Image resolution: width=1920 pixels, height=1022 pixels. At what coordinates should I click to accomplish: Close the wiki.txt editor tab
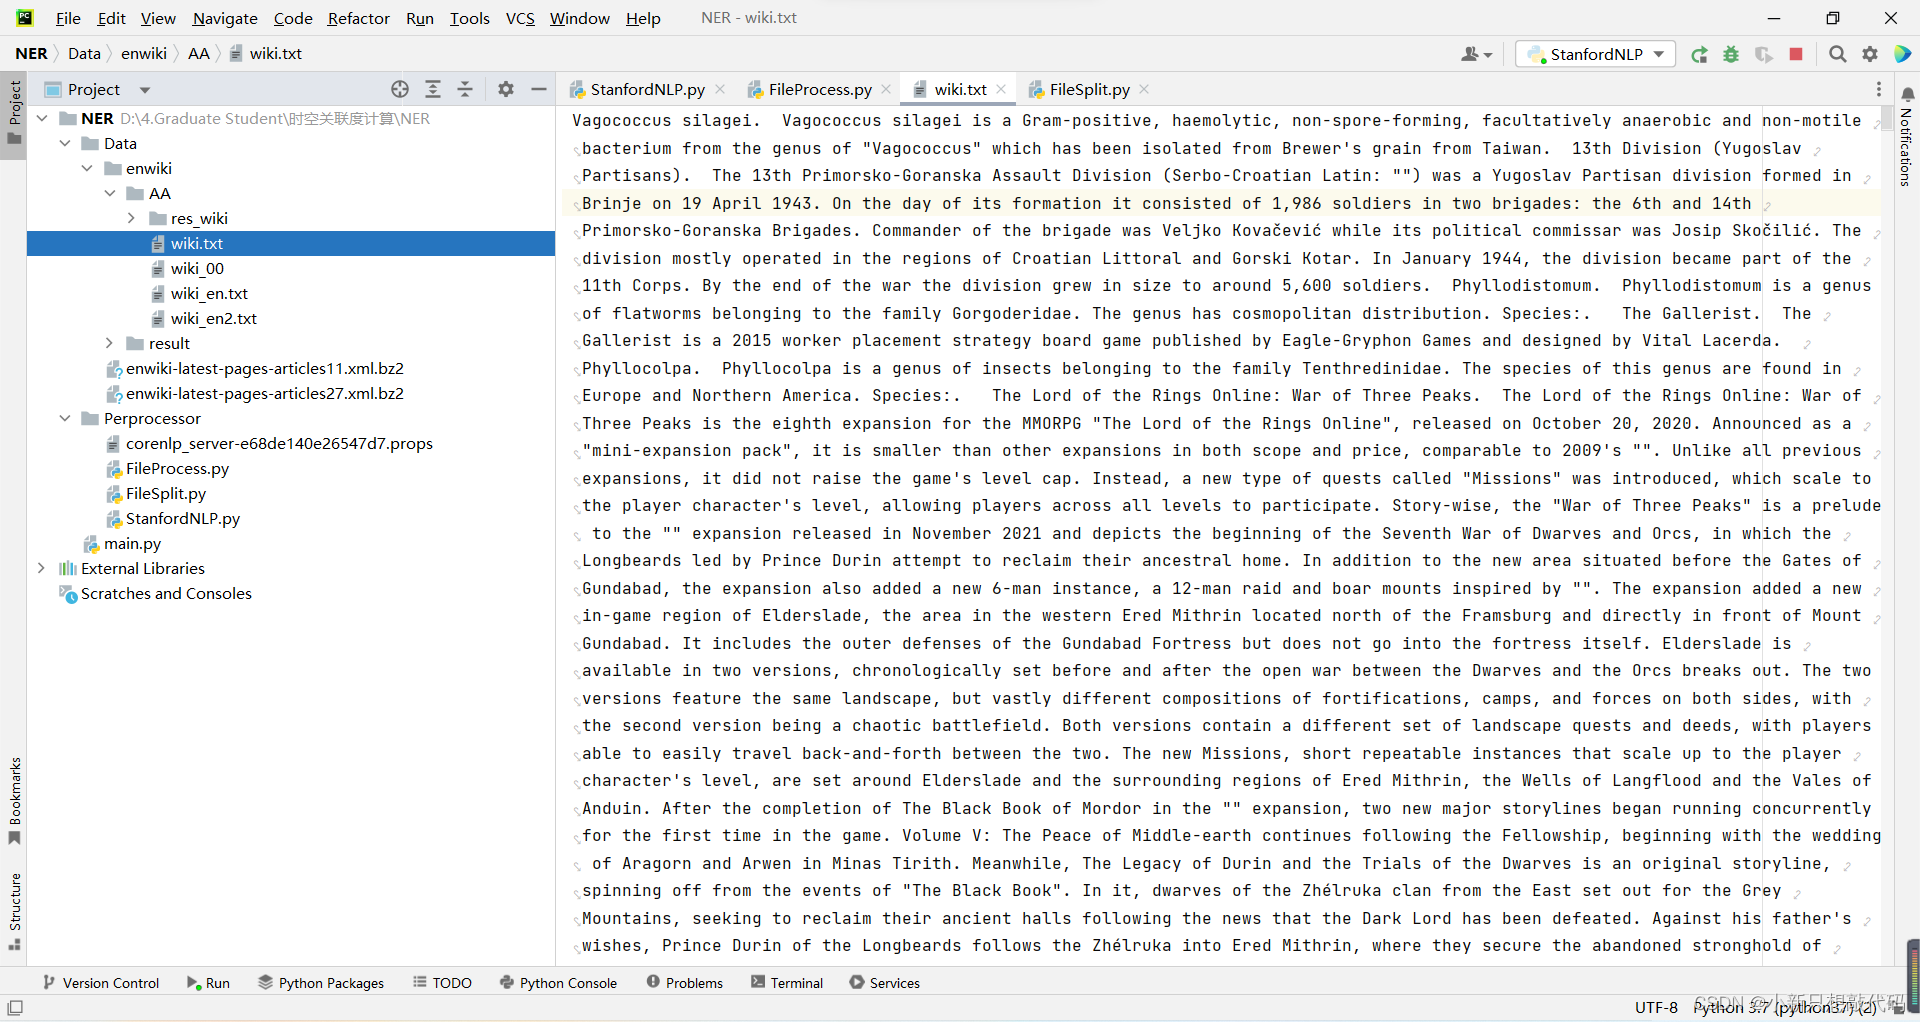coord(1001,89)
